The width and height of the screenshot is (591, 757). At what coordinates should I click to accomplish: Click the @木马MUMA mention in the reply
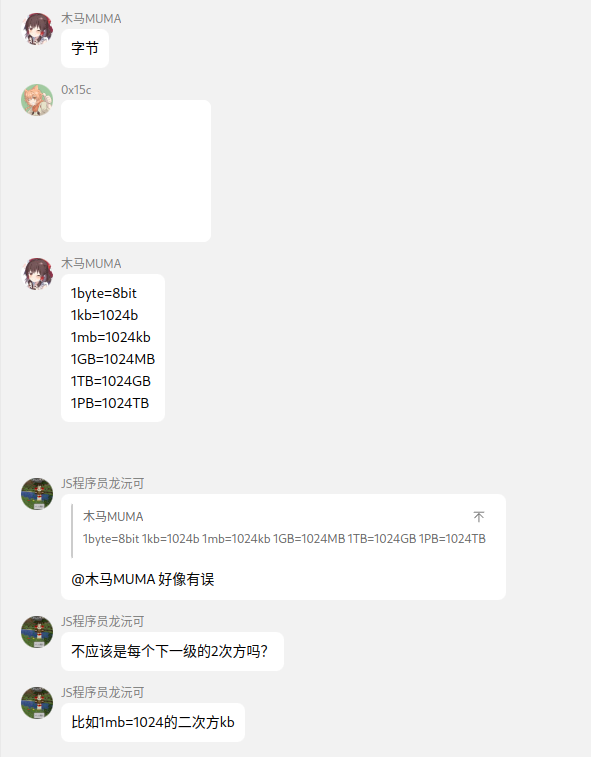[x=113, y=579]
